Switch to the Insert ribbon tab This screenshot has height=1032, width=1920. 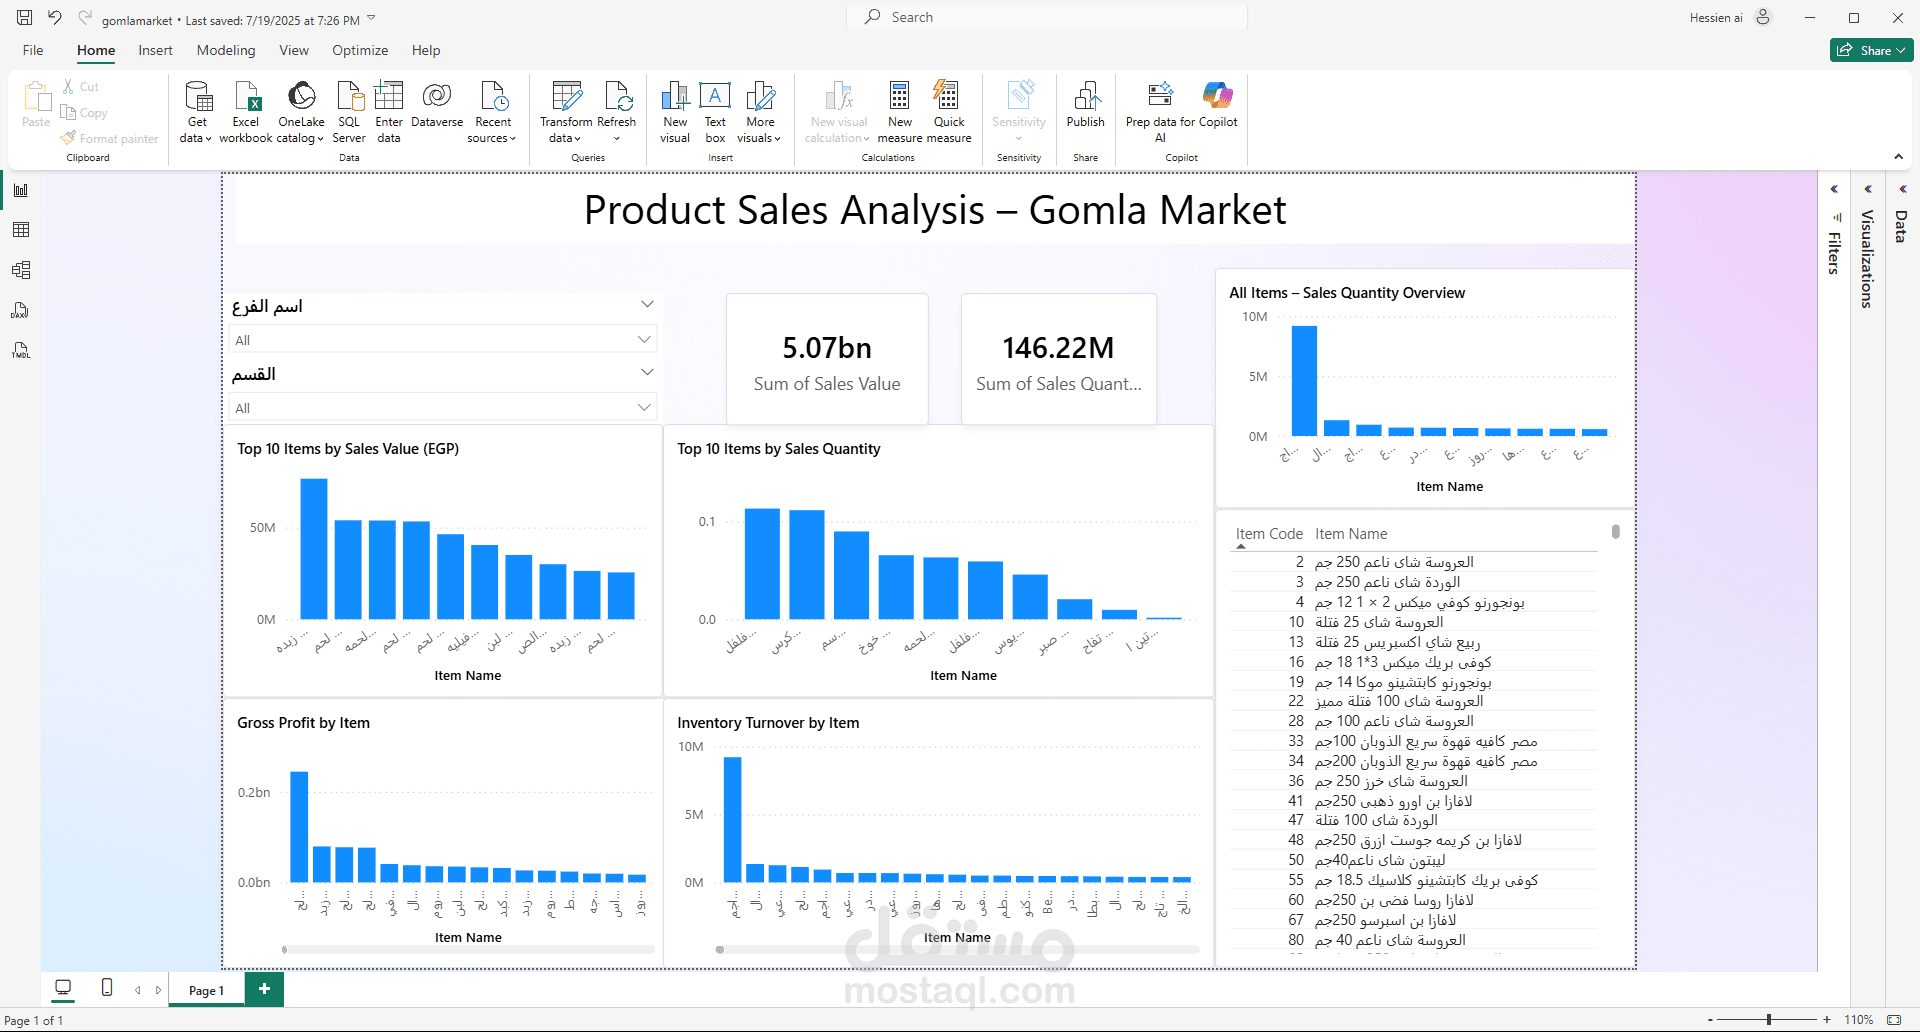(155, 50)
